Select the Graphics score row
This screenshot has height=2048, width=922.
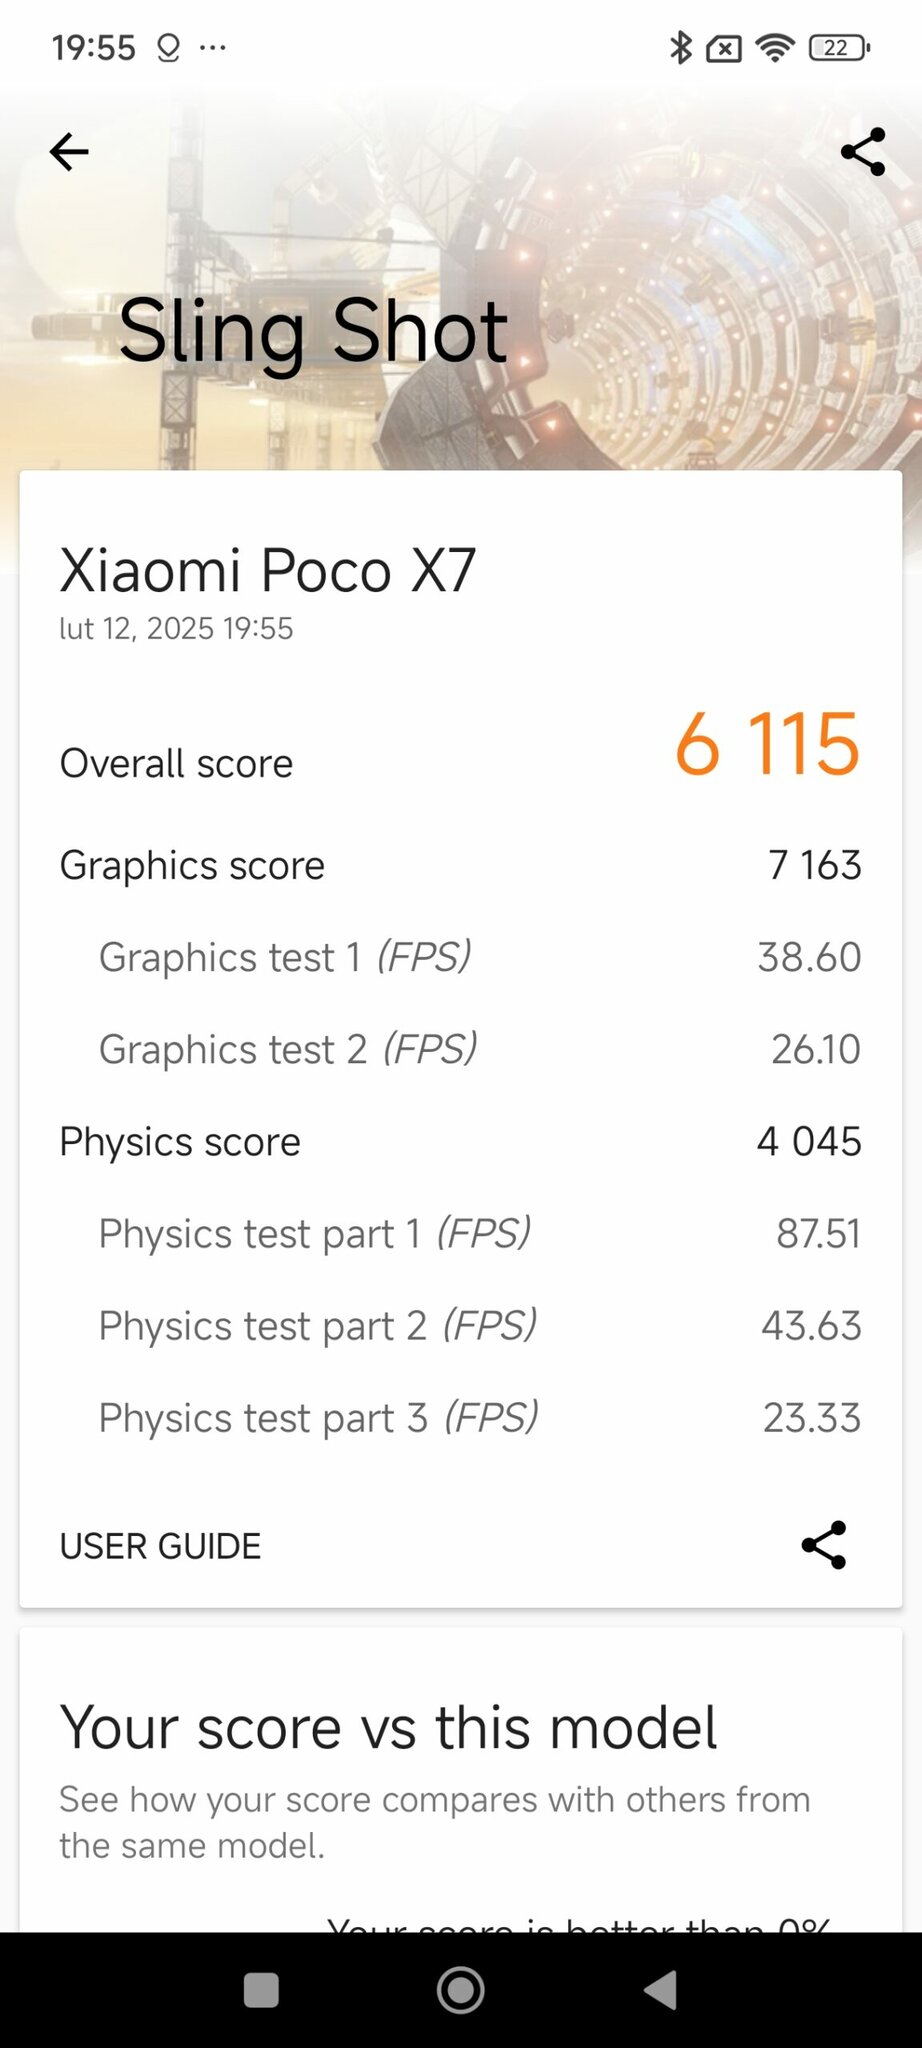(460, 865)
